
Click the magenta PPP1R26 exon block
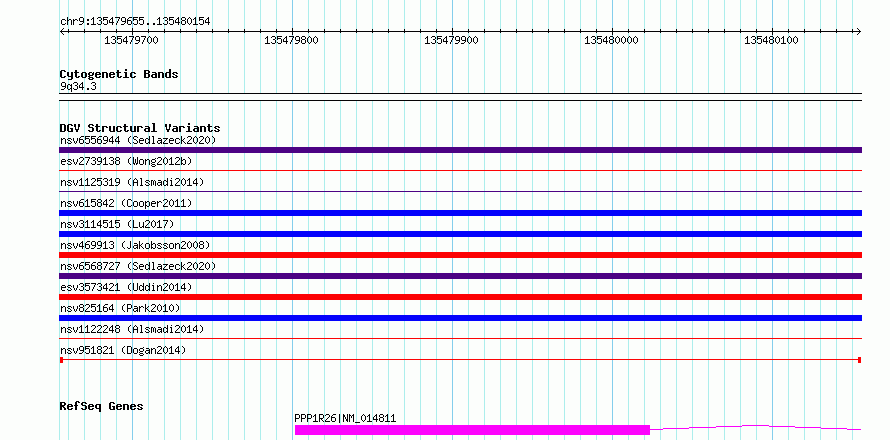point(472,430)
